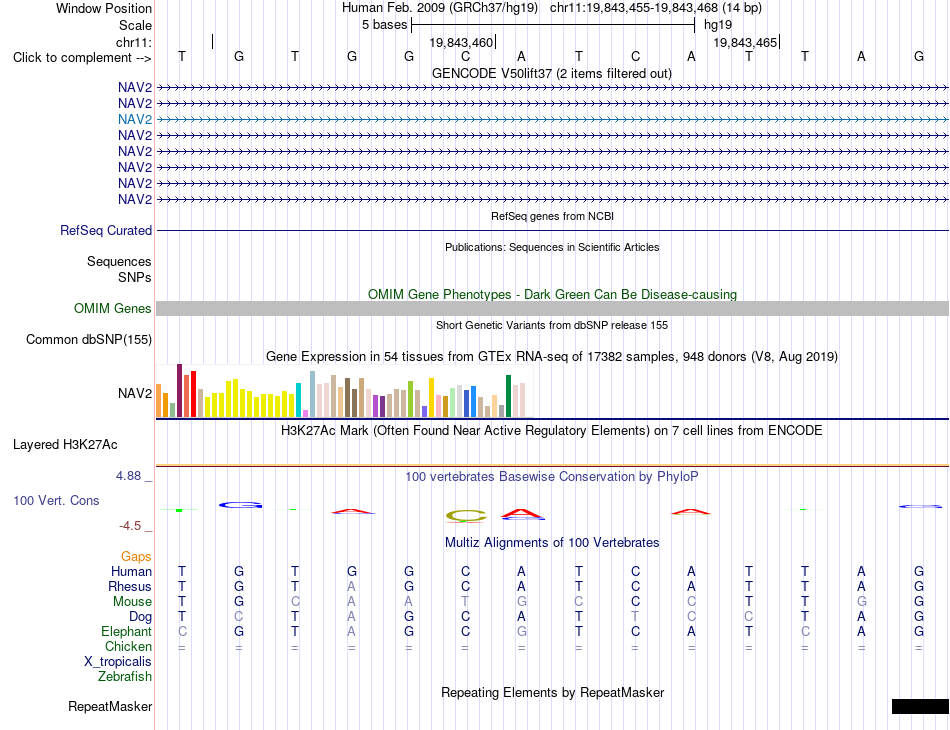Click the 4.88 conservation scale maximum
The width and height of the screenshot is (950, 730).
click(x=128, y=476)
